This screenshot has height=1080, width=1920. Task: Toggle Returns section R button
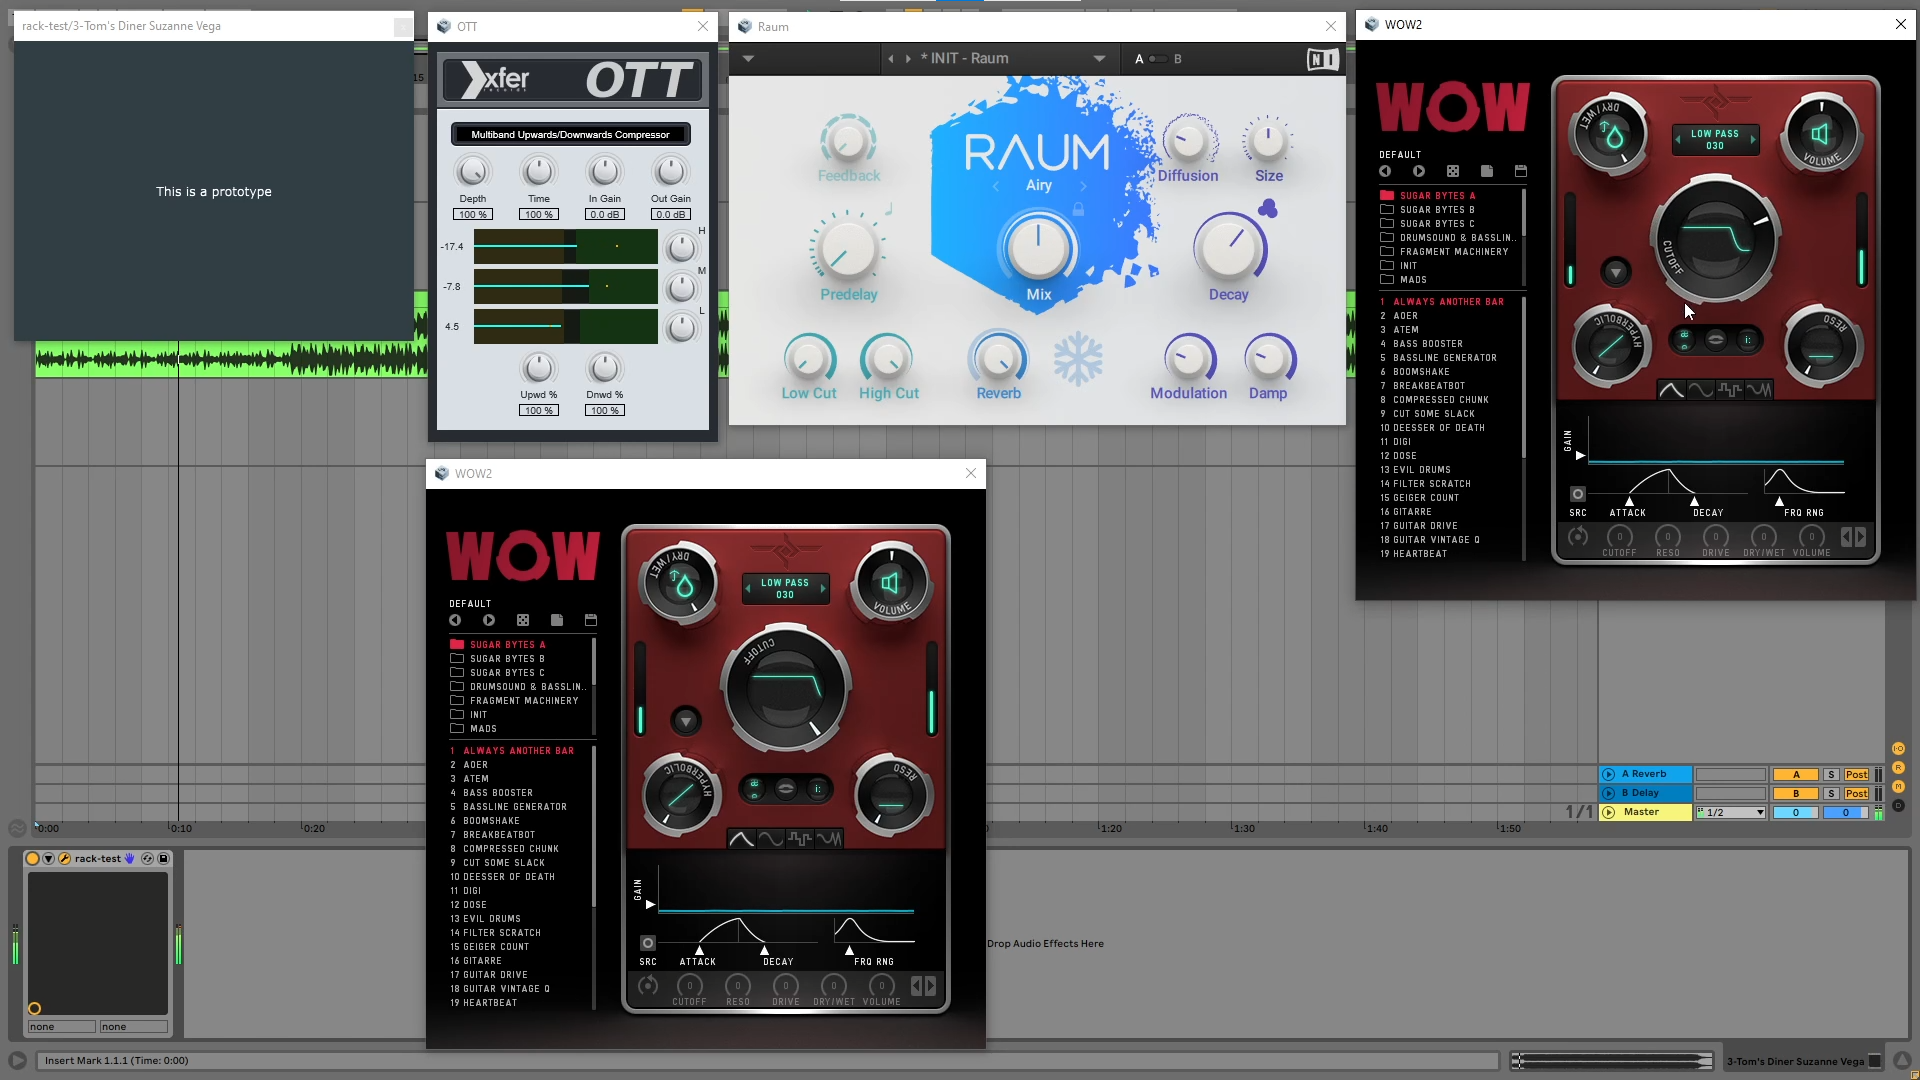[x=1898, y=768]
